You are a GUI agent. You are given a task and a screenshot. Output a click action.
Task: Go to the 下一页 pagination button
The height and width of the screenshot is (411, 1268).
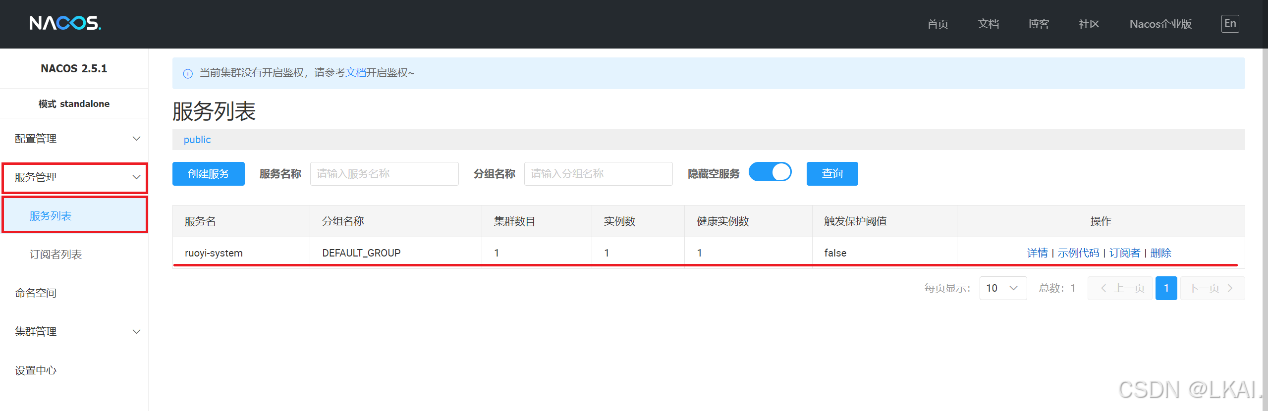click(1213, 288)
